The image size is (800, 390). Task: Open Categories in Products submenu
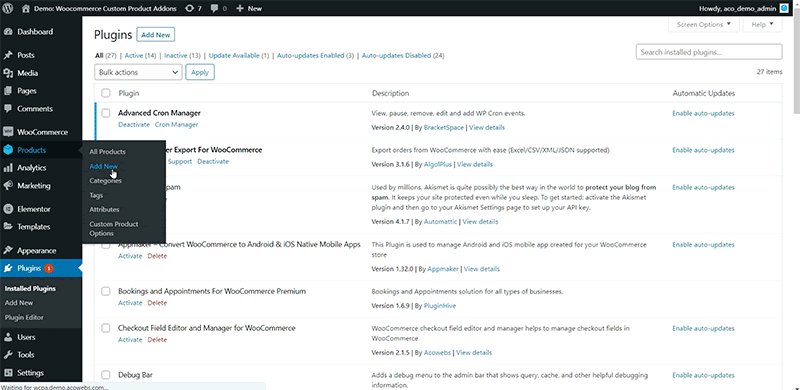[105, 181]
